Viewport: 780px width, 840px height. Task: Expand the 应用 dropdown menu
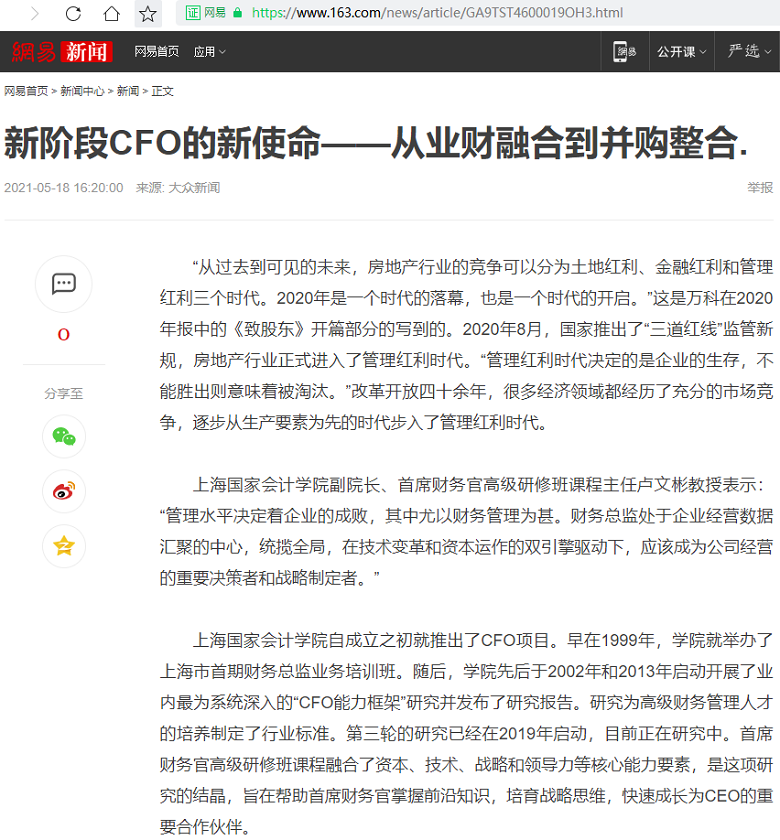click(209, 52)
